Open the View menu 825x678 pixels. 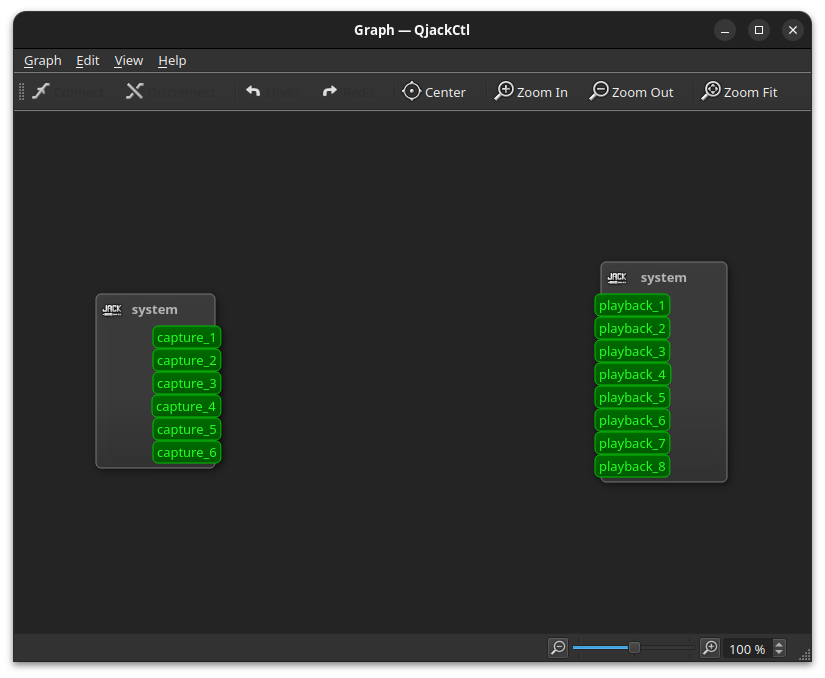click(x=128, y=60)
